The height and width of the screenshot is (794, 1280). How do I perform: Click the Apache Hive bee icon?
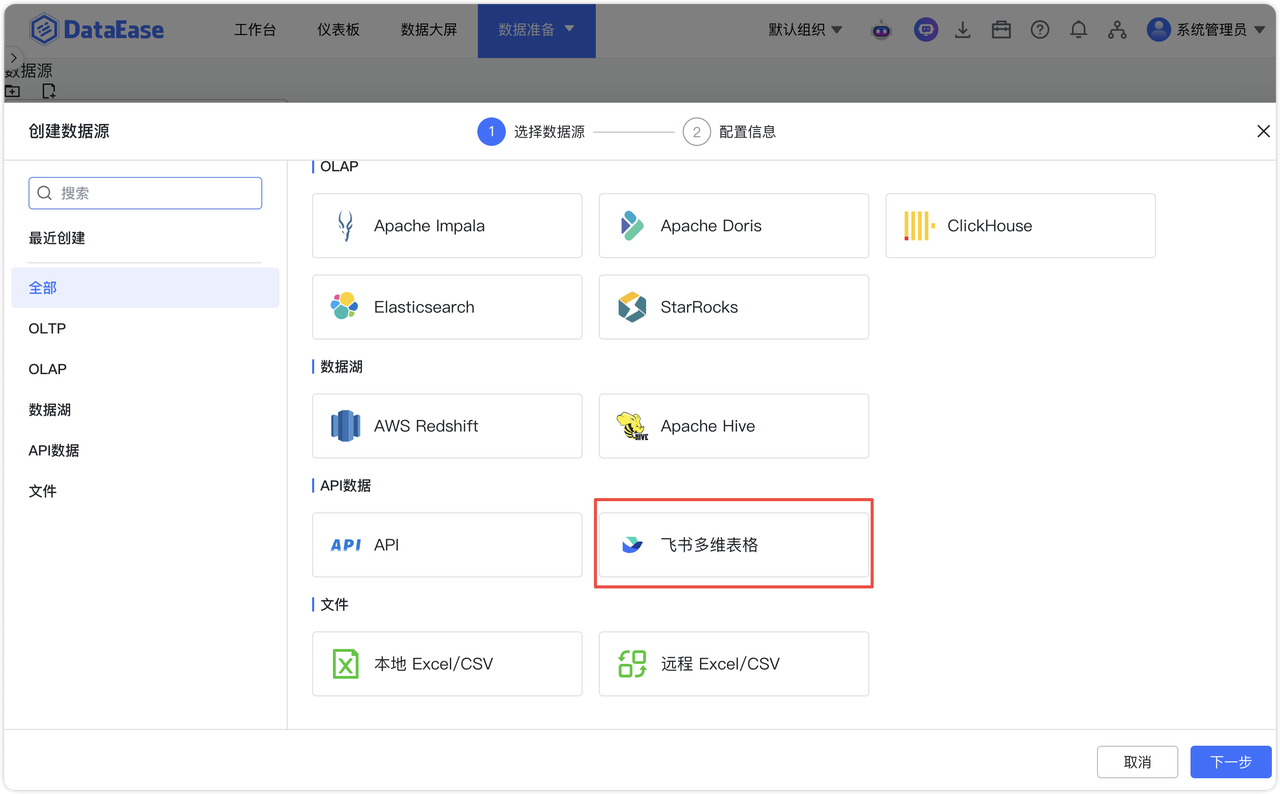point(632,426)
